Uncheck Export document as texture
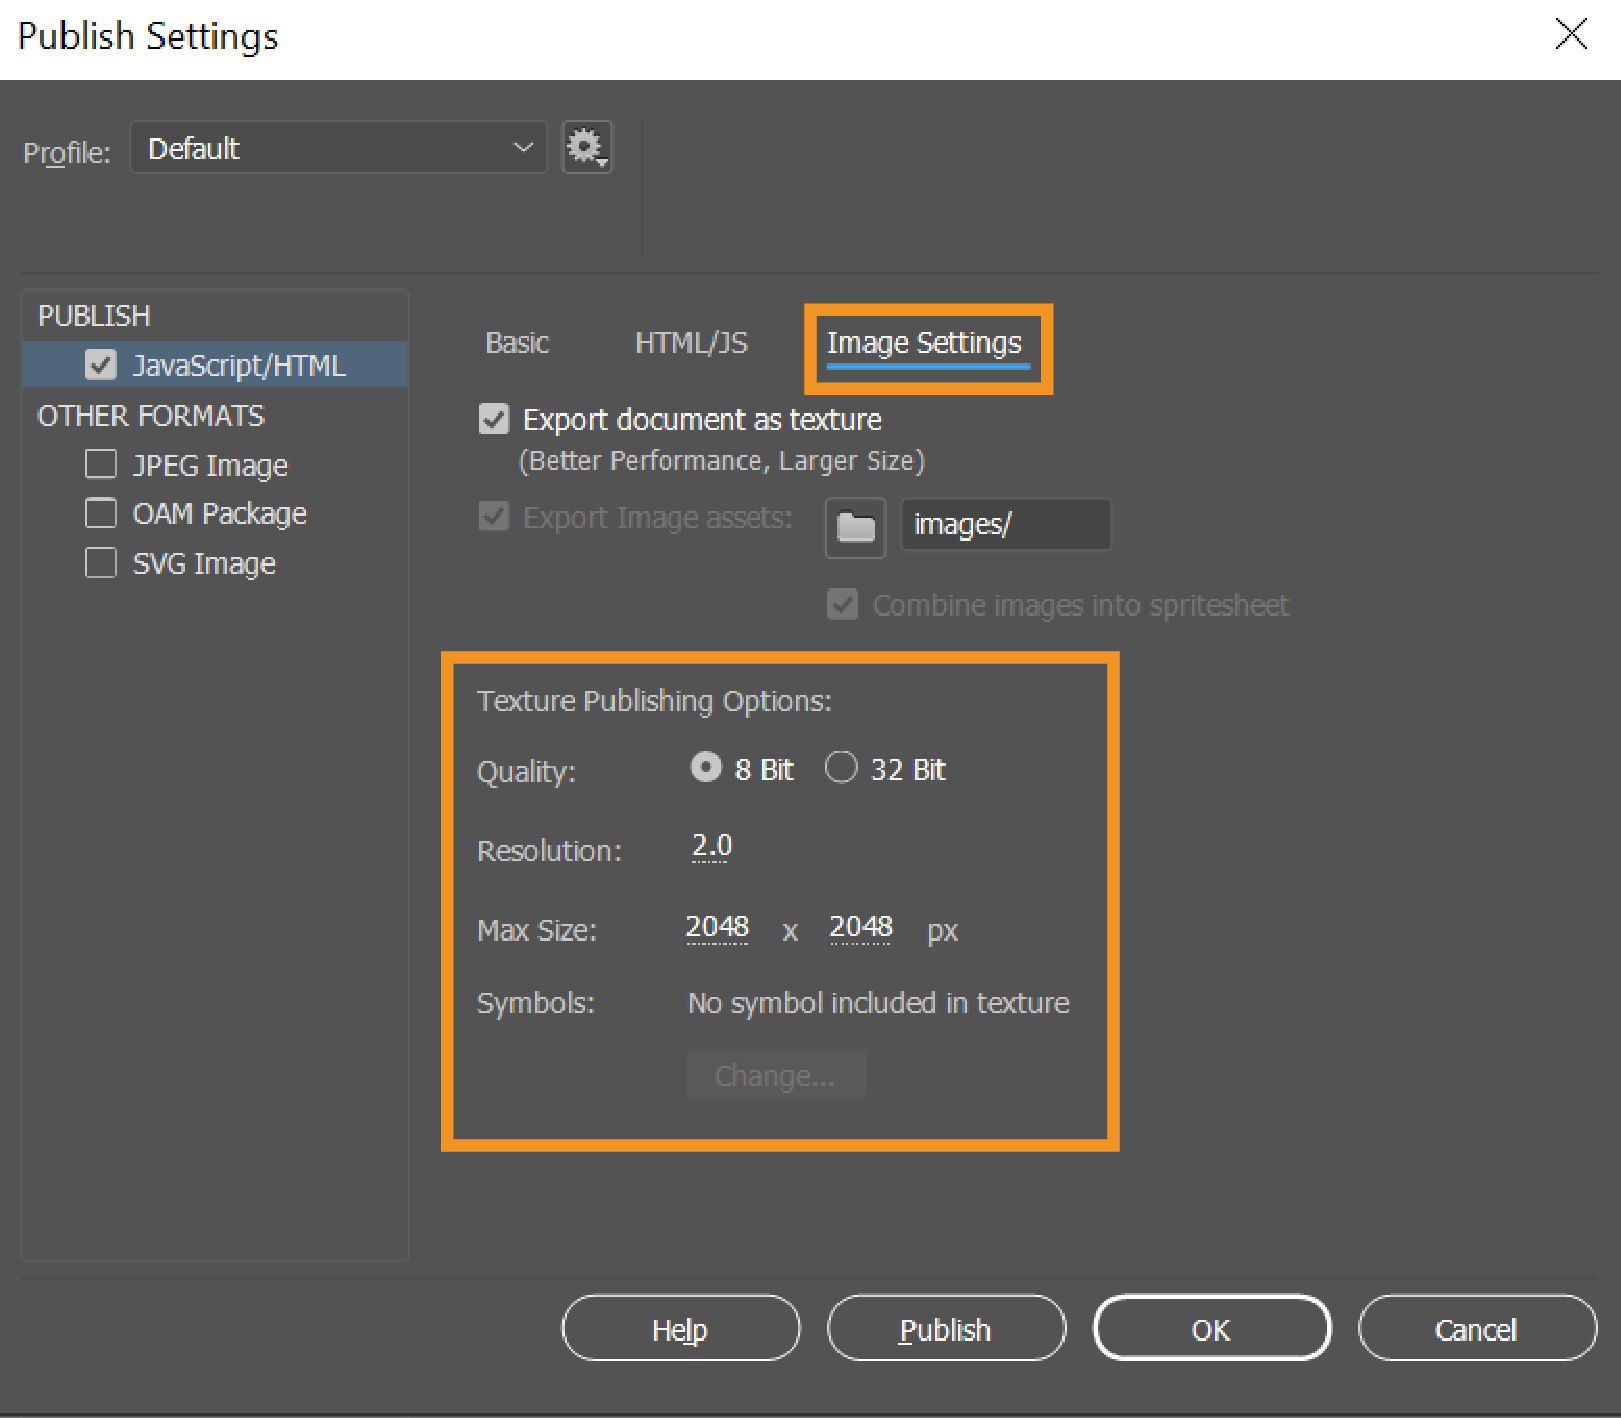 click(493, 419)
